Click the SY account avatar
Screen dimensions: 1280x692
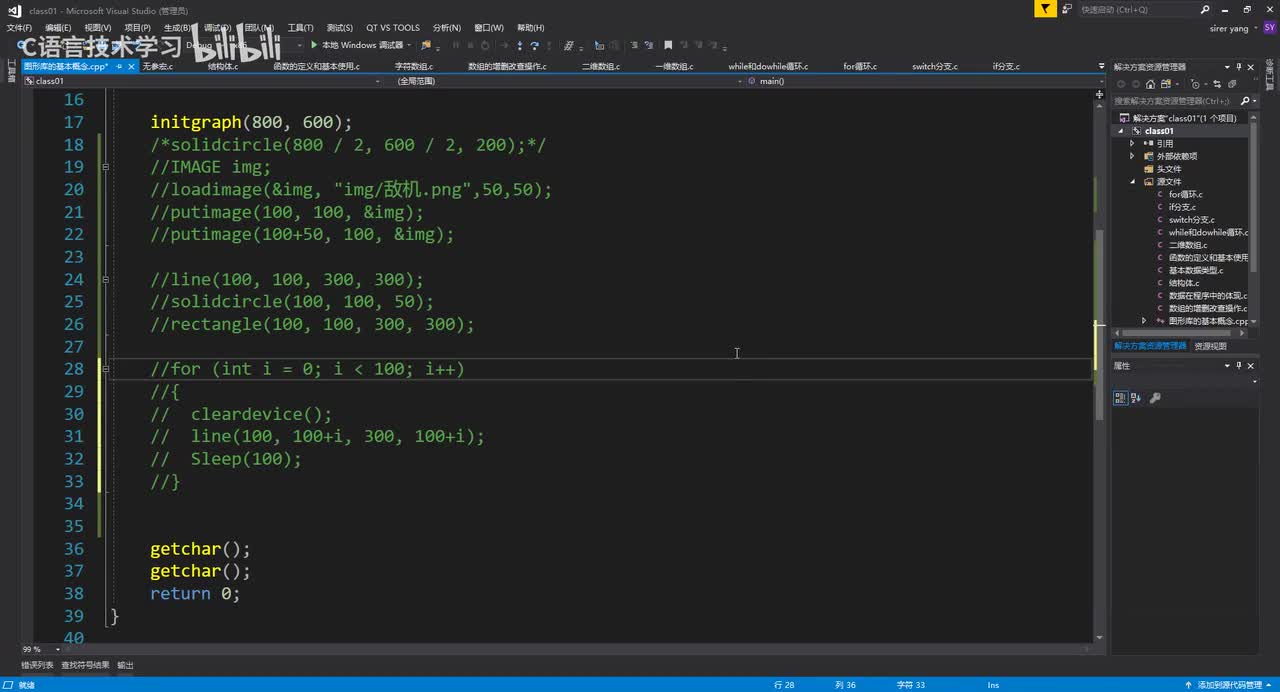[1269, 28]
